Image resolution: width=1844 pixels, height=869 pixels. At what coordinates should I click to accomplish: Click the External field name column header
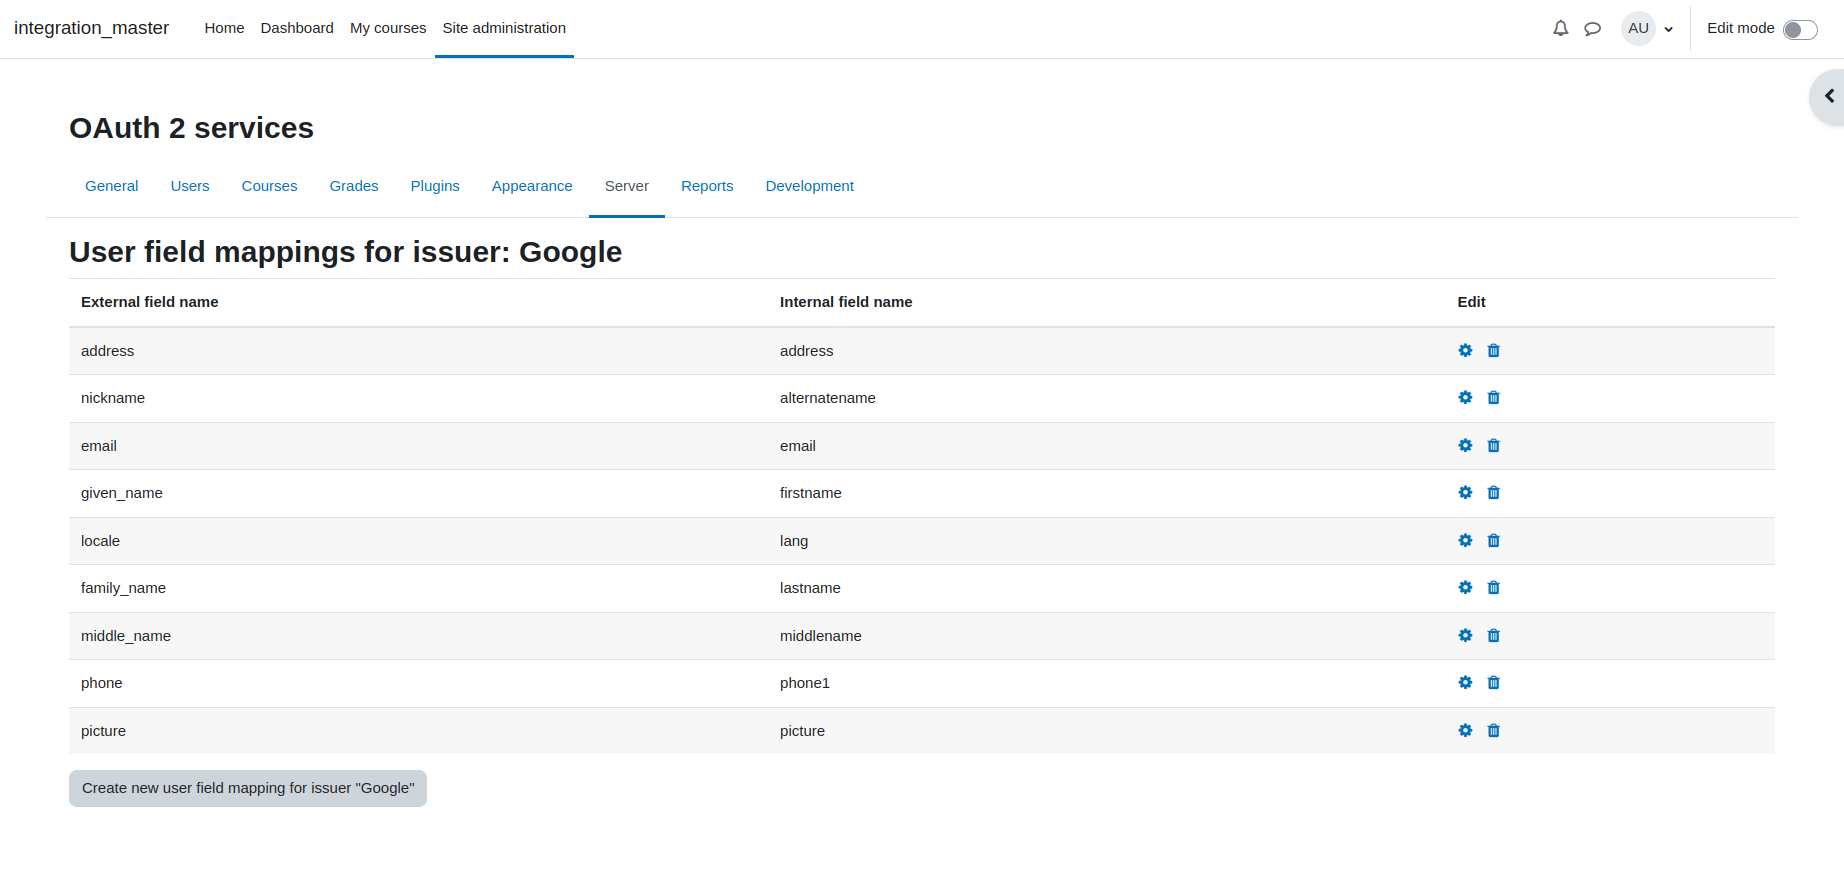tap(150, 302)
